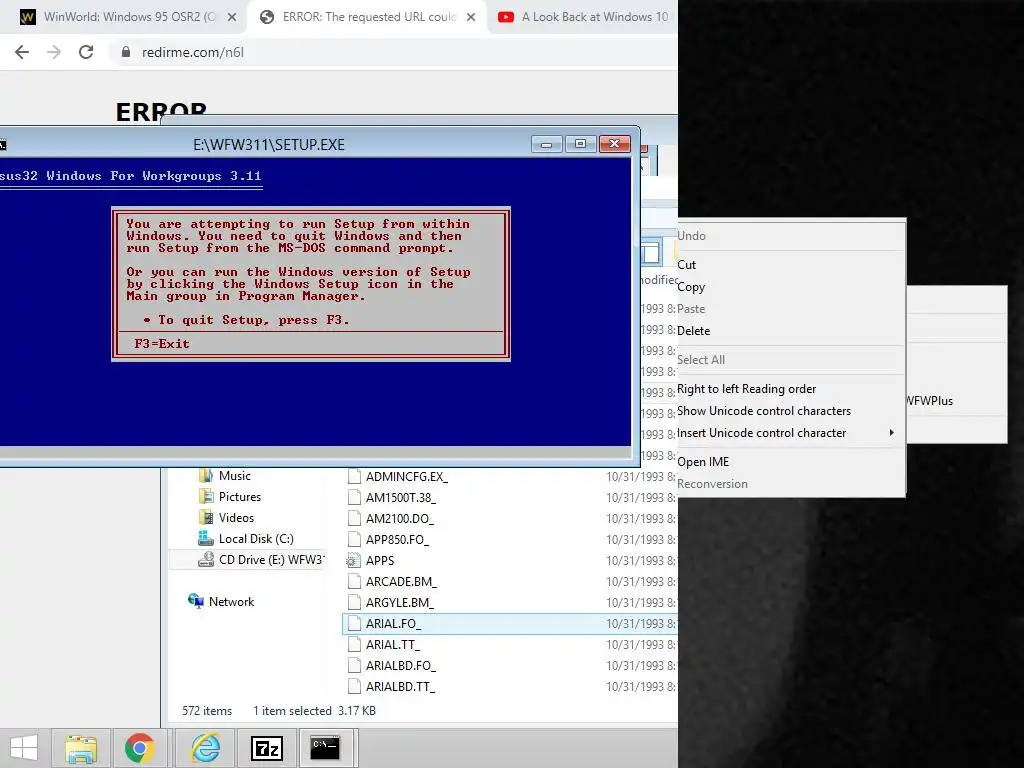Select file ARGYLE.BM_
1024x768 pixels.
pos(400,602)
